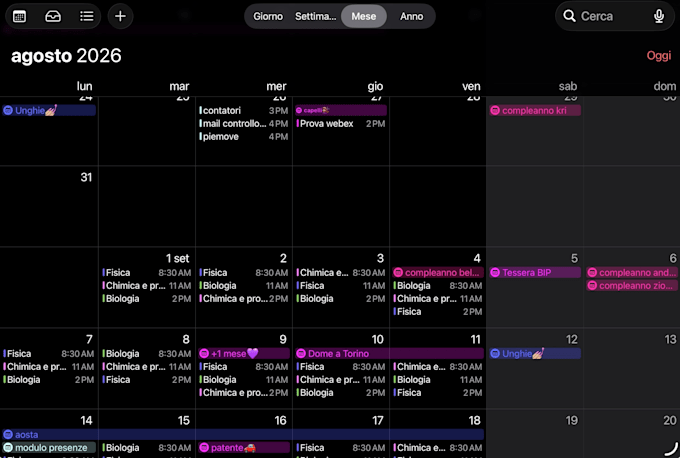Open Fisica 8:30 AM on 1 set
The width and height of the screenshot is (680, 458).
click(147, 273)
